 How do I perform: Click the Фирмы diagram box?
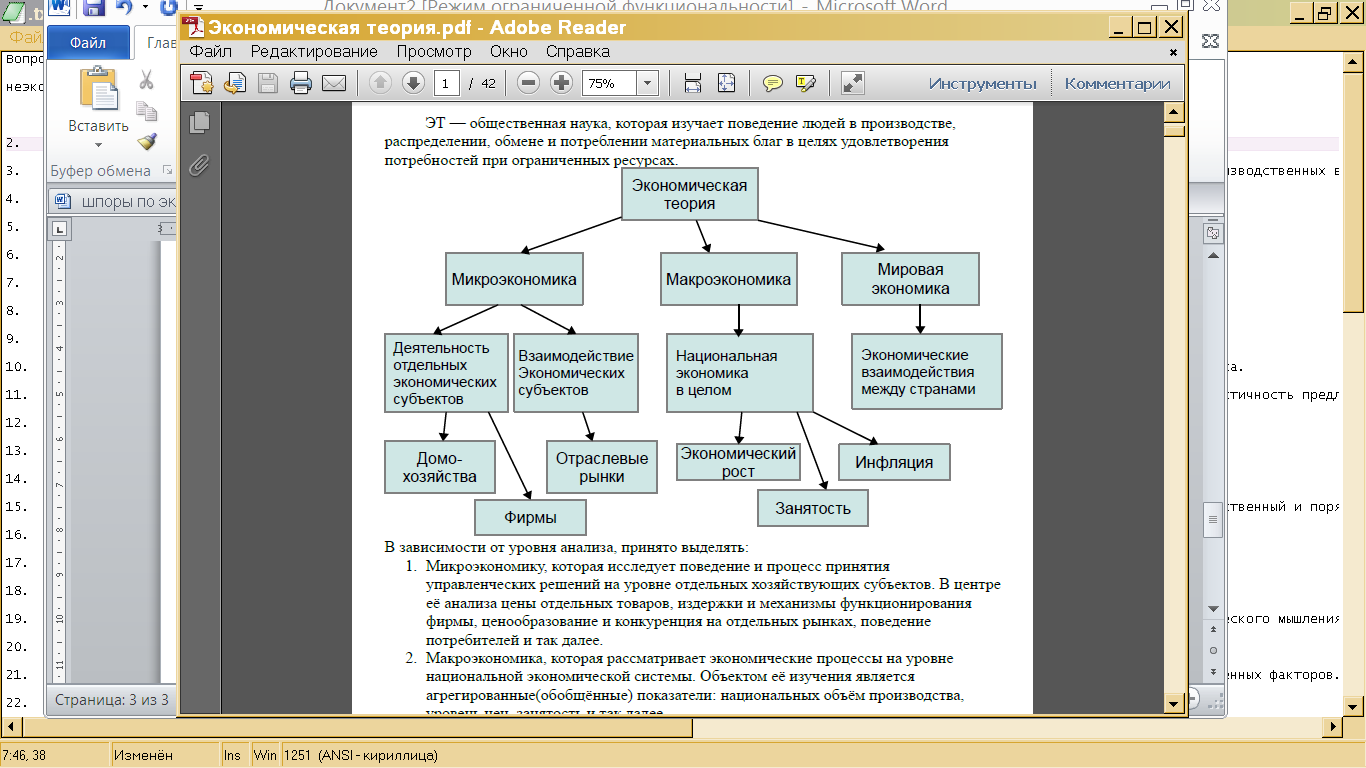tap(530, 517)
